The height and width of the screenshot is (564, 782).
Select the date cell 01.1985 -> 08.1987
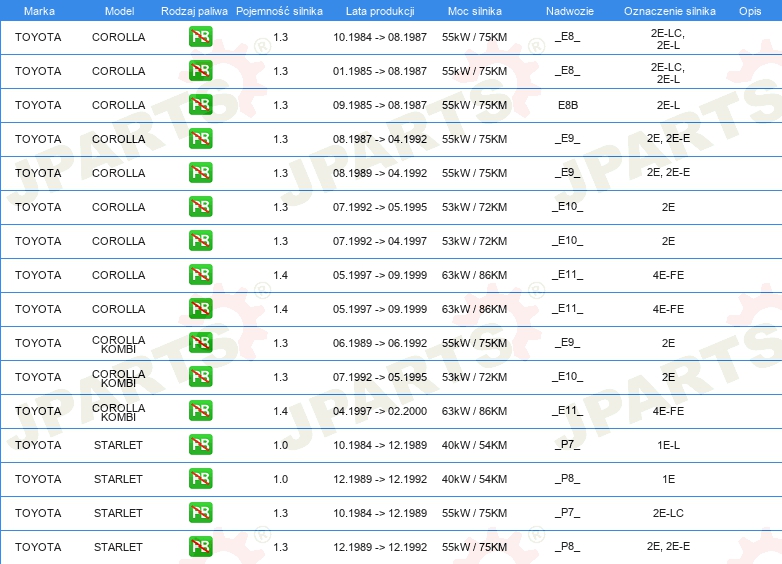[380, 71]
